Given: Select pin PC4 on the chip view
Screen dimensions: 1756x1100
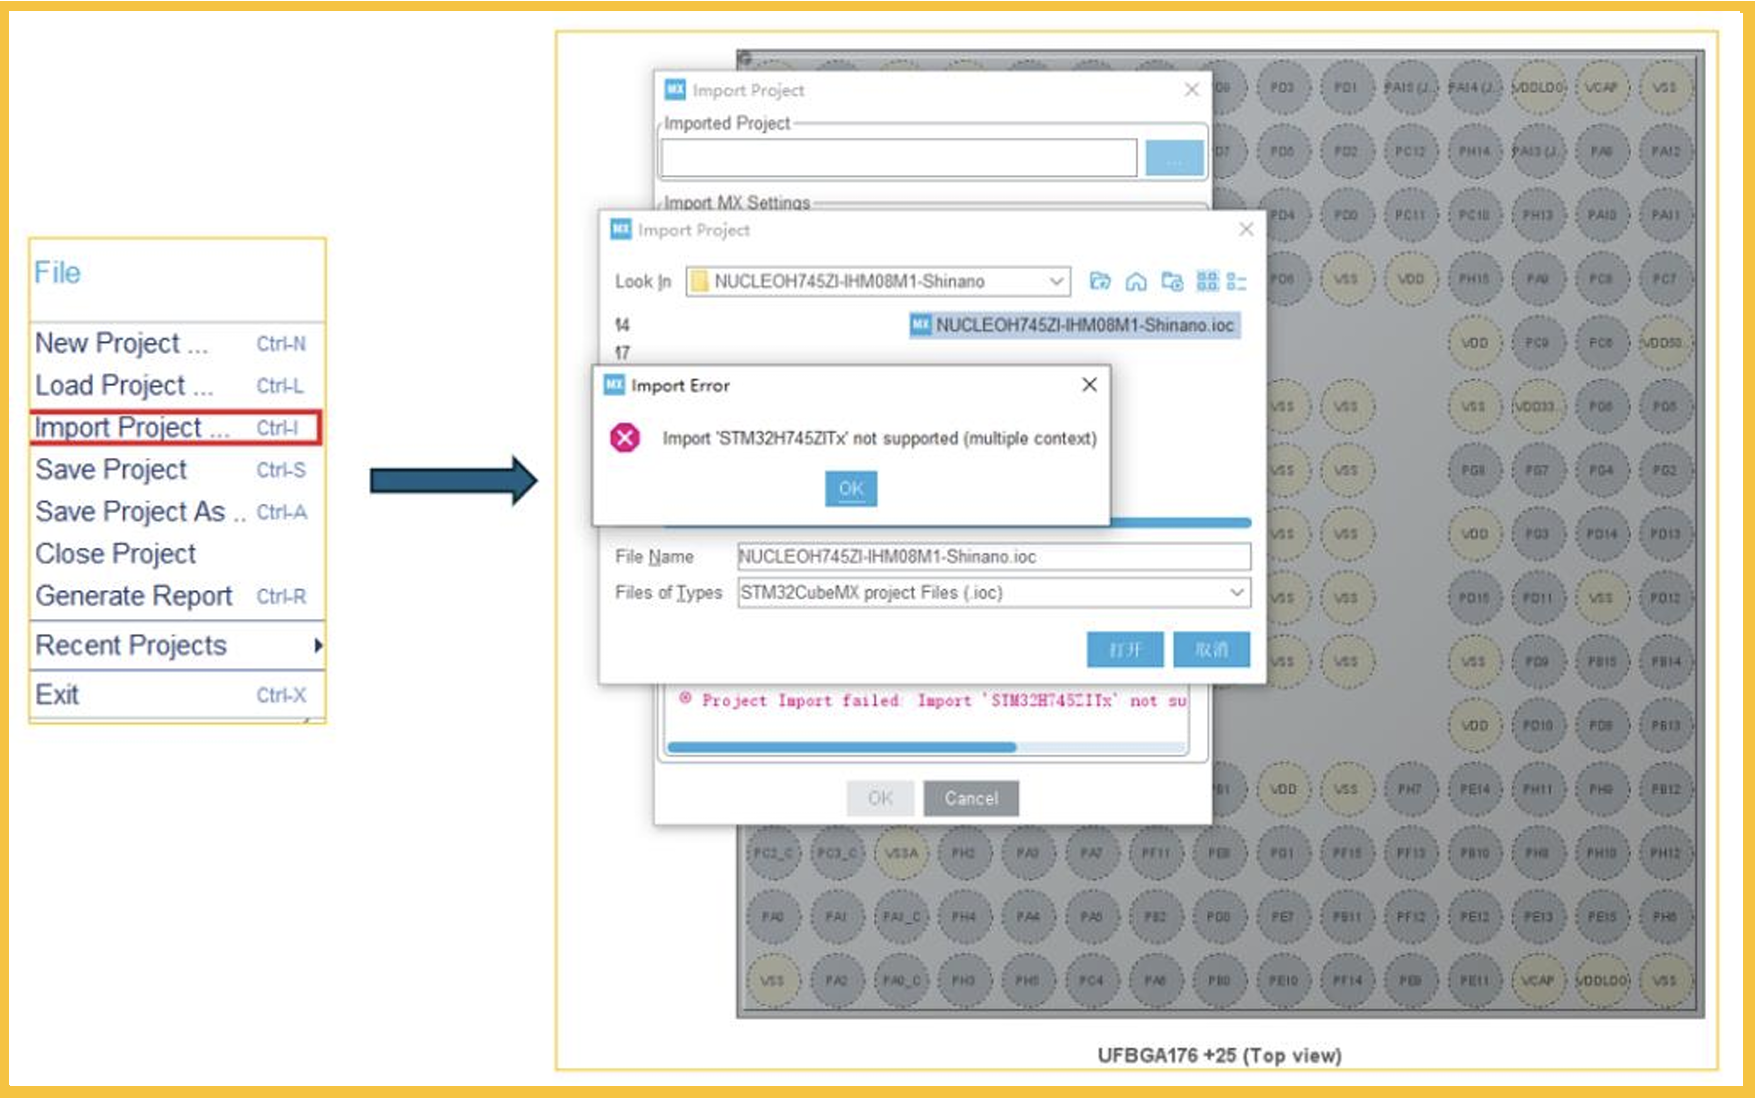Looking at the screenshot, I should [x=1091, y=980].
